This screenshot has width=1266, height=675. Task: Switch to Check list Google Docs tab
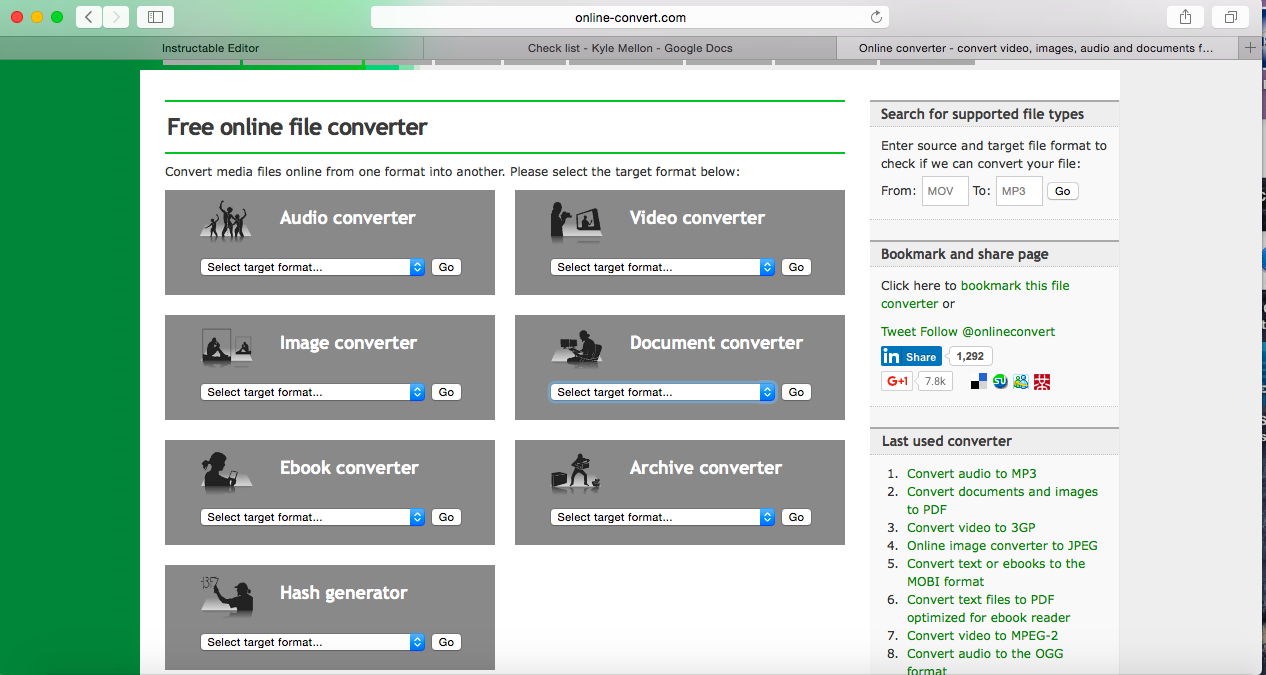(x=630, y=48)
